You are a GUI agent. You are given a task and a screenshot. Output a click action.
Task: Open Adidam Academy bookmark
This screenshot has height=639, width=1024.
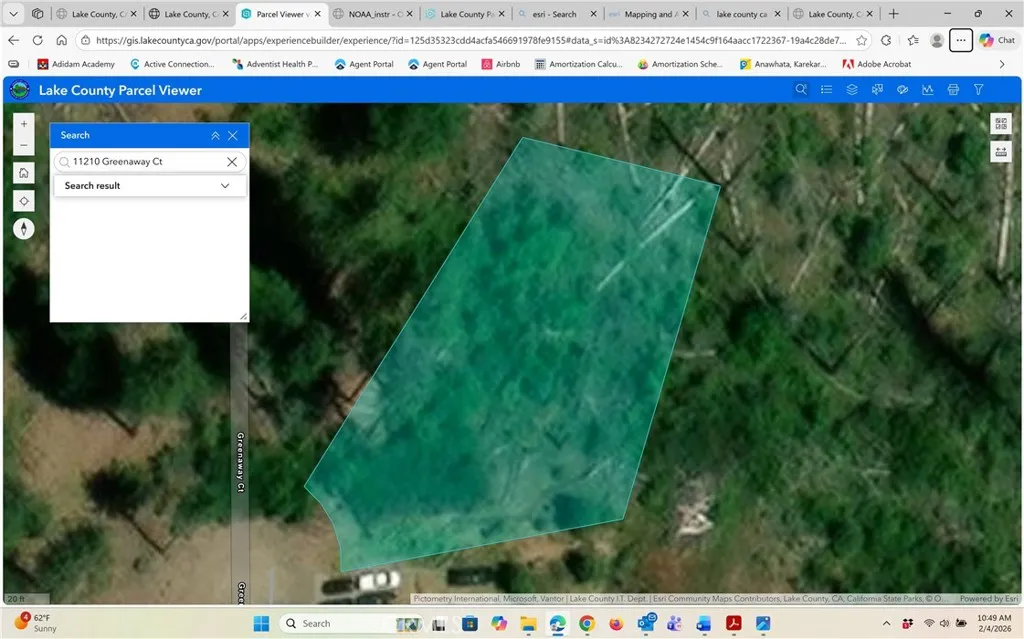point(75,64)
